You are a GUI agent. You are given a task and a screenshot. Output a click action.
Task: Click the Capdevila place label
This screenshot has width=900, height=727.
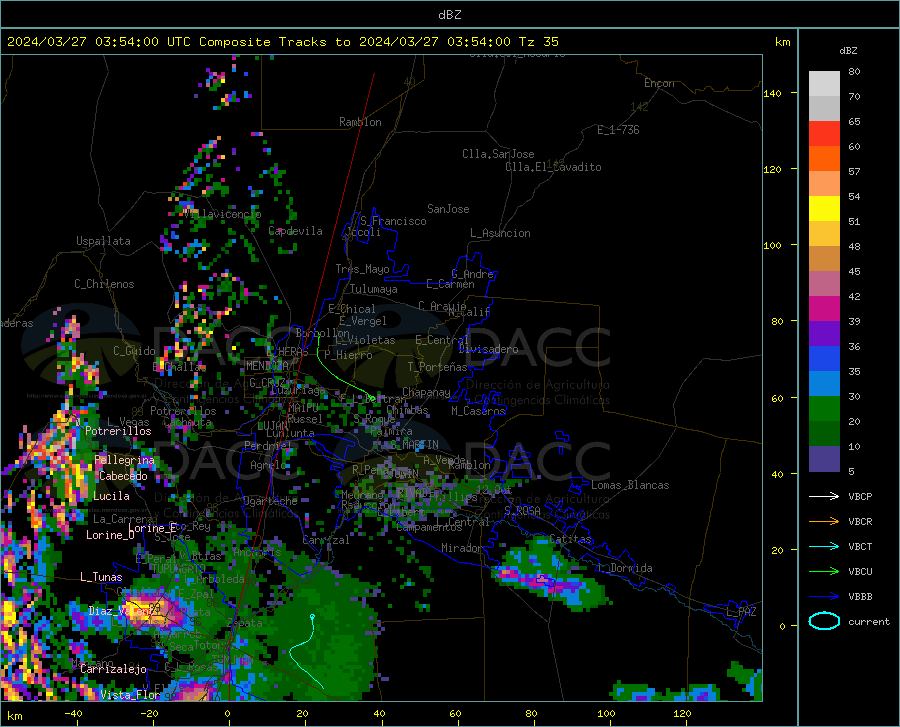[x=295, y=231]
